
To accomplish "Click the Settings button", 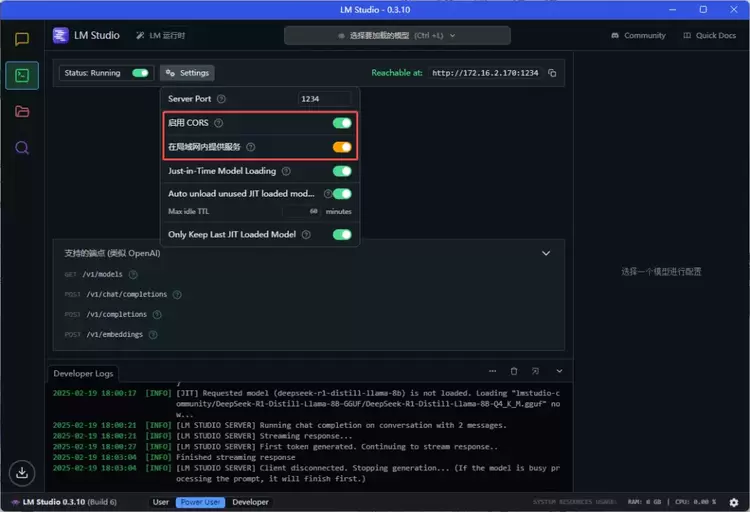I will click(x=187, y=73).
